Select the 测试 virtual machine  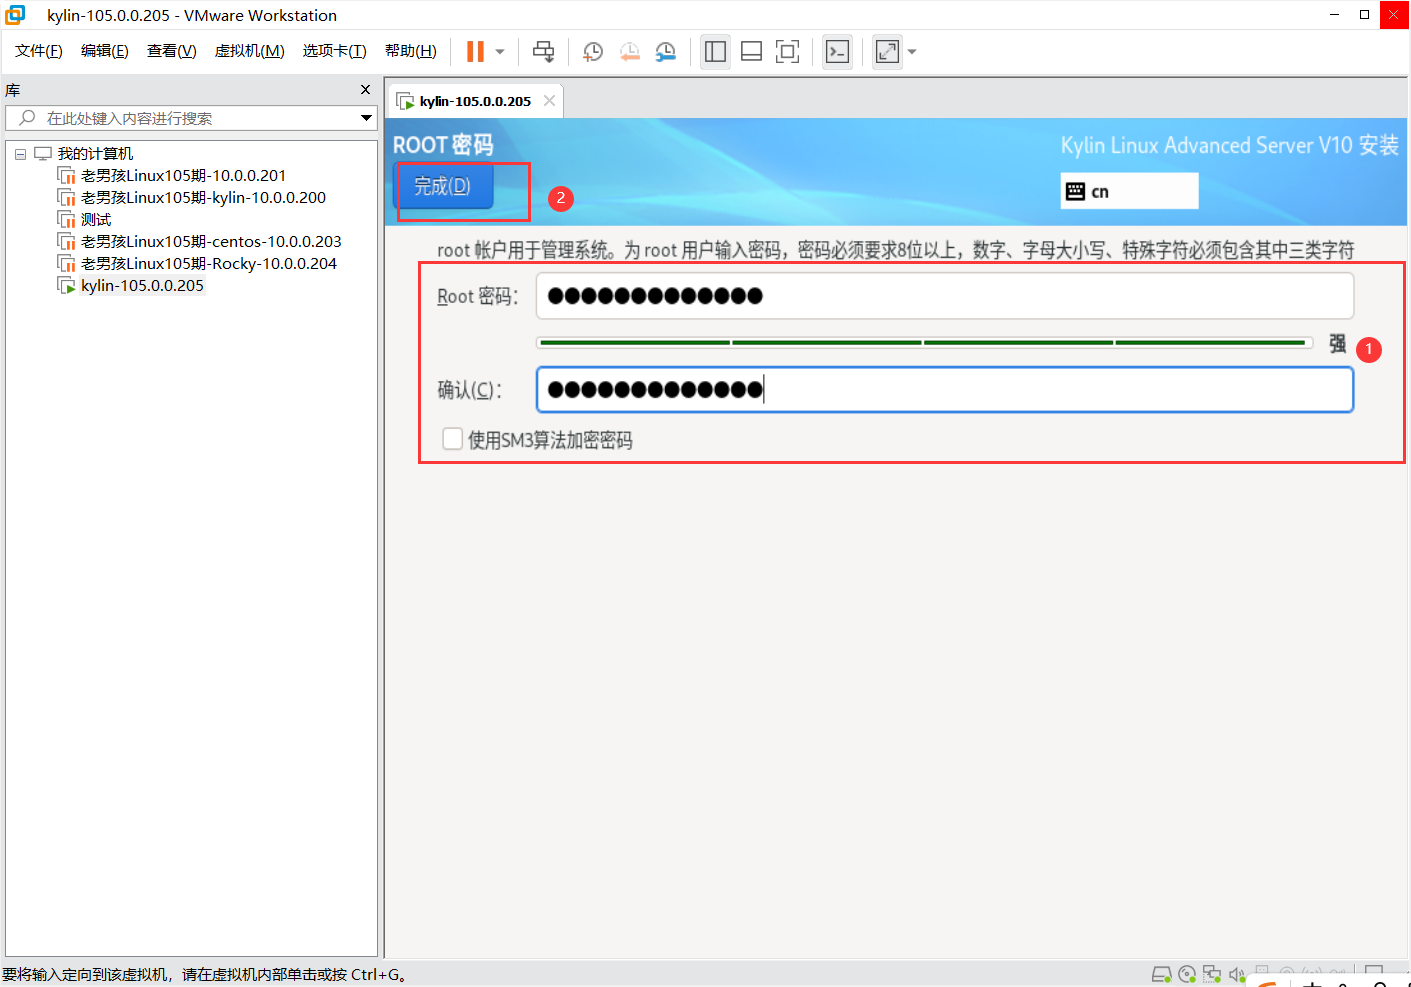coord(96,220)
